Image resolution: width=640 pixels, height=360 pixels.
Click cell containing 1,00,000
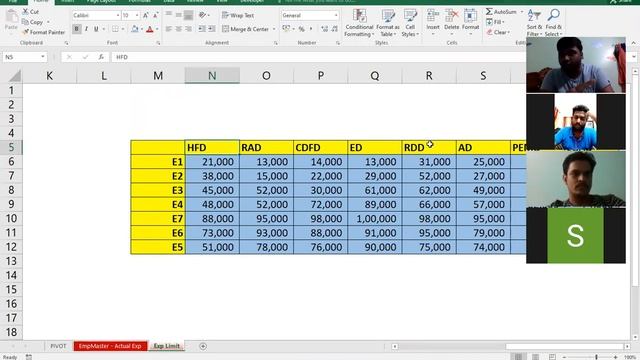[x=374, y=218]
